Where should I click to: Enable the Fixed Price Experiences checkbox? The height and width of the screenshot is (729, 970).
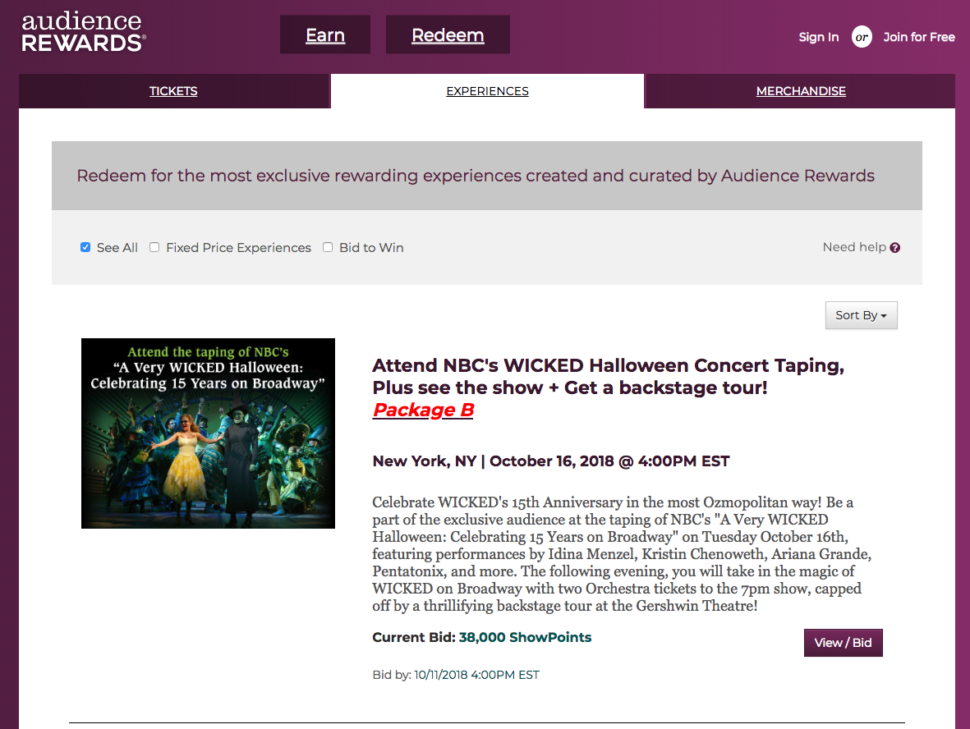click(x=154, y=248)
